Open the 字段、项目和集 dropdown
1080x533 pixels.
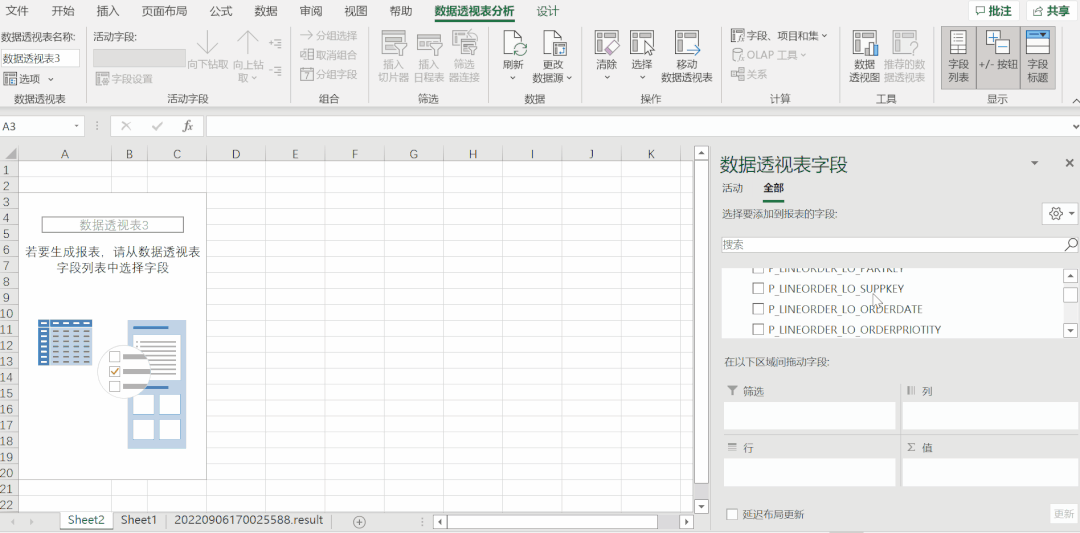pyautogui.click(x=780, y=35)
